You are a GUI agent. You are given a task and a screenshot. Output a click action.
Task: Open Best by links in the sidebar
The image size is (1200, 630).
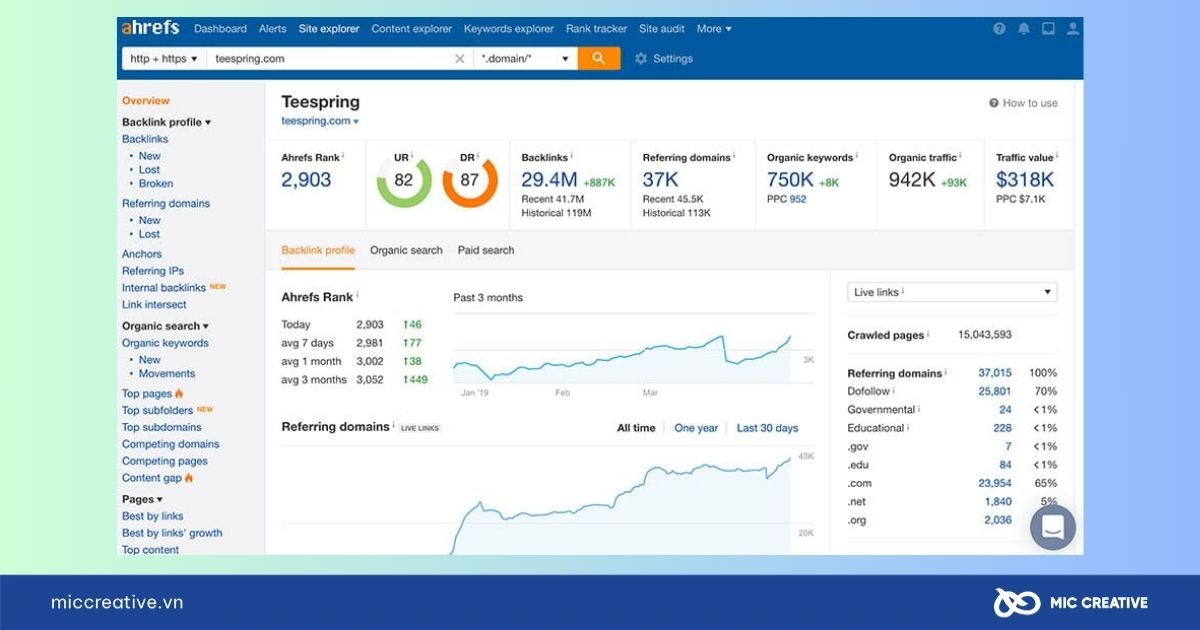pos(153,516)
